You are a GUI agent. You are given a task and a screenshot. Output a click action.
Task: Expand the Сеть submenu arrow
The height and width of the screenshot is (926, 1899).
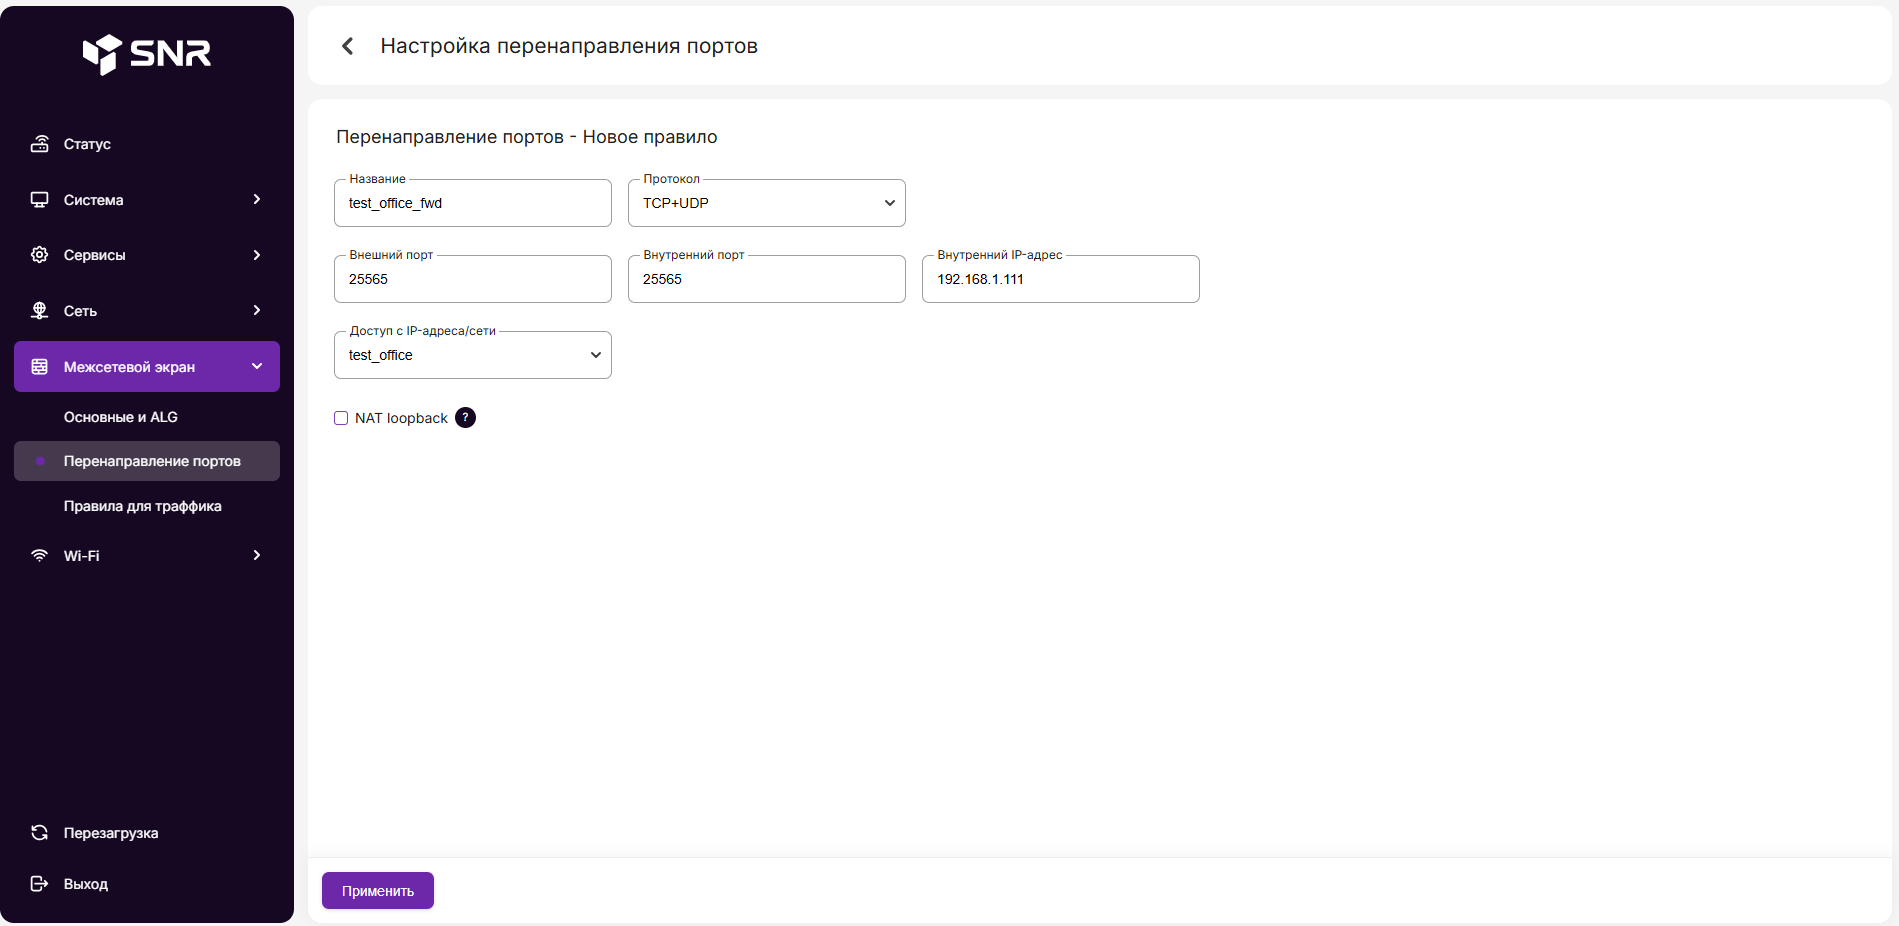pyautogui.click(x=257, y=311)
